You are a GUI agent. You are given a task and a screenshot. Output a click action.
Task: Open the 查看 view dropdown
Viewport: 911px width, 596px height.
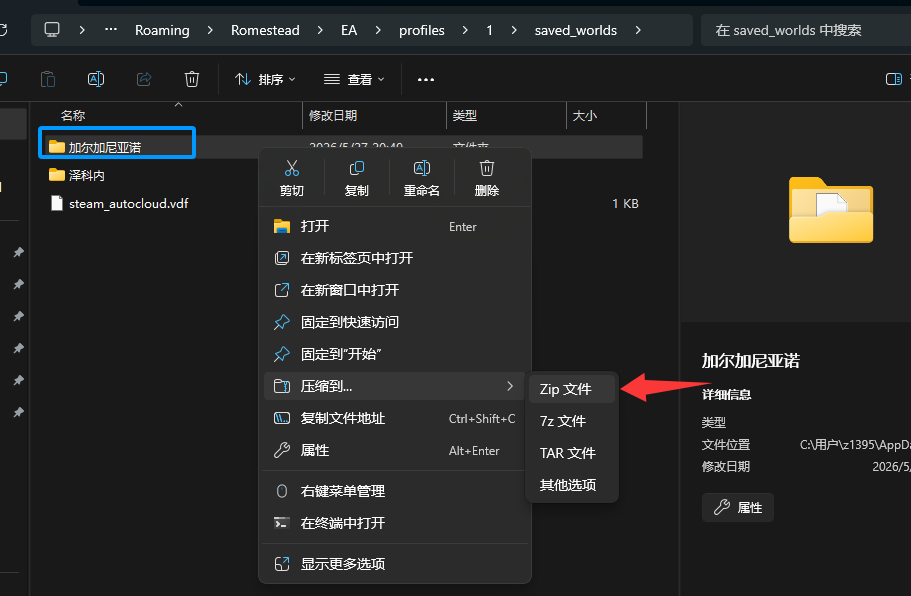coord(354,79)
